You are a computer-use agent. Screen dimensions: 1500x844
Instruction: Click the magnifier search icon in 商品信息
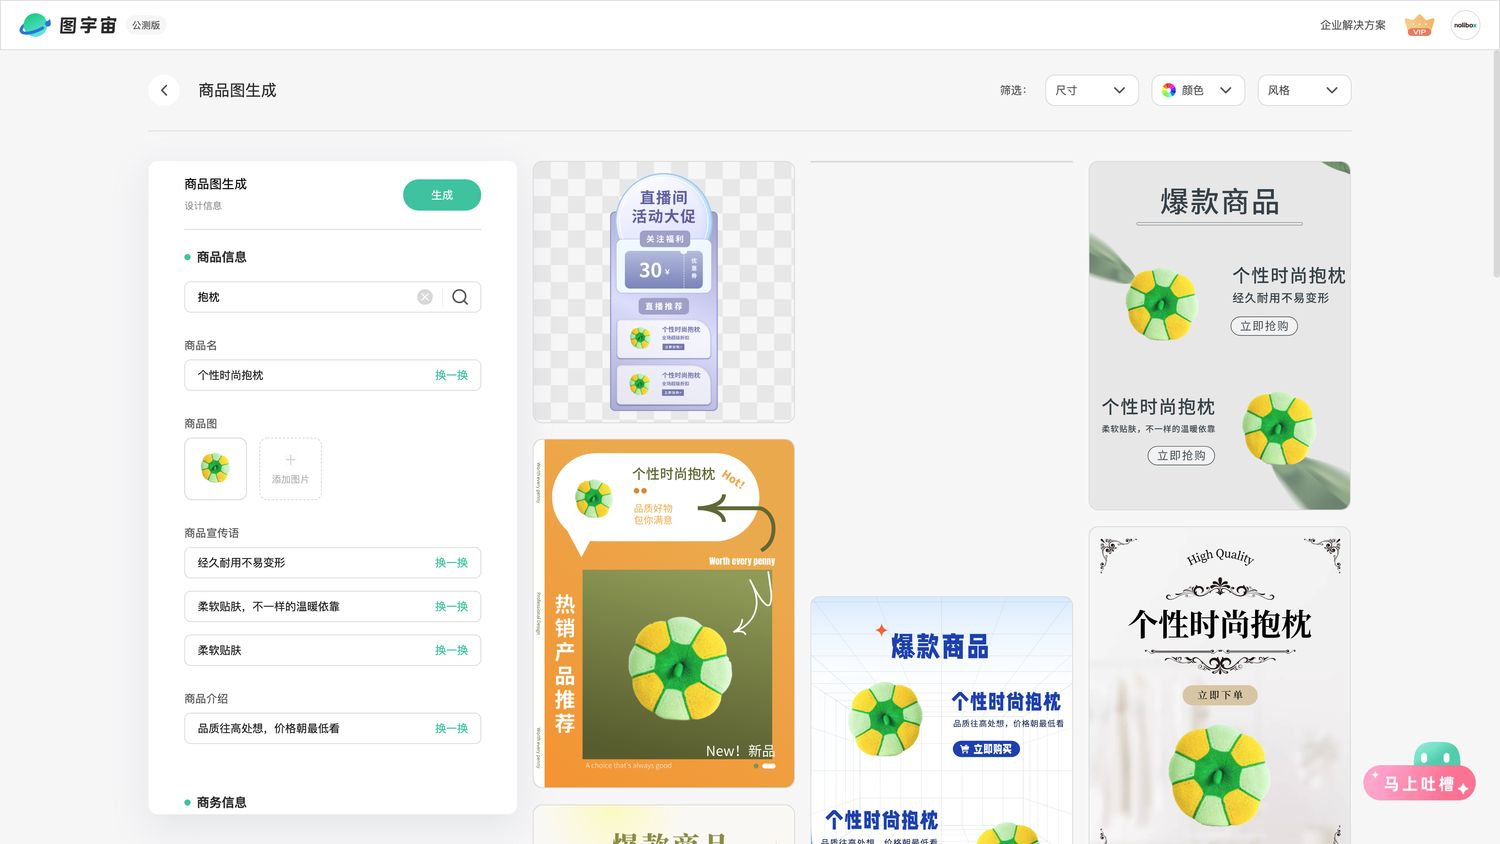coord(460,297)
